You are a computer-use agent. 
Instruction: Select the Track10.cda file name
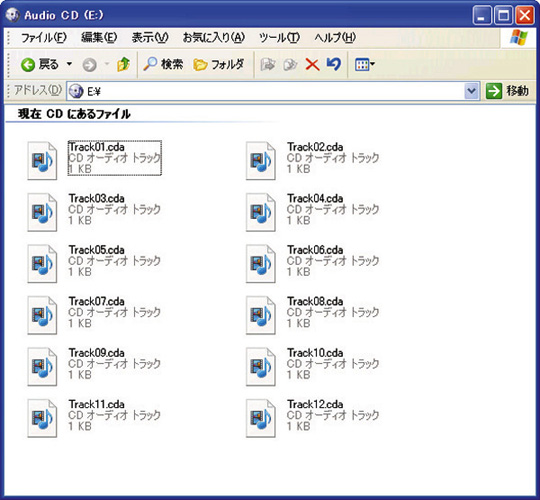pyautogui.click(x=315, y=353)
